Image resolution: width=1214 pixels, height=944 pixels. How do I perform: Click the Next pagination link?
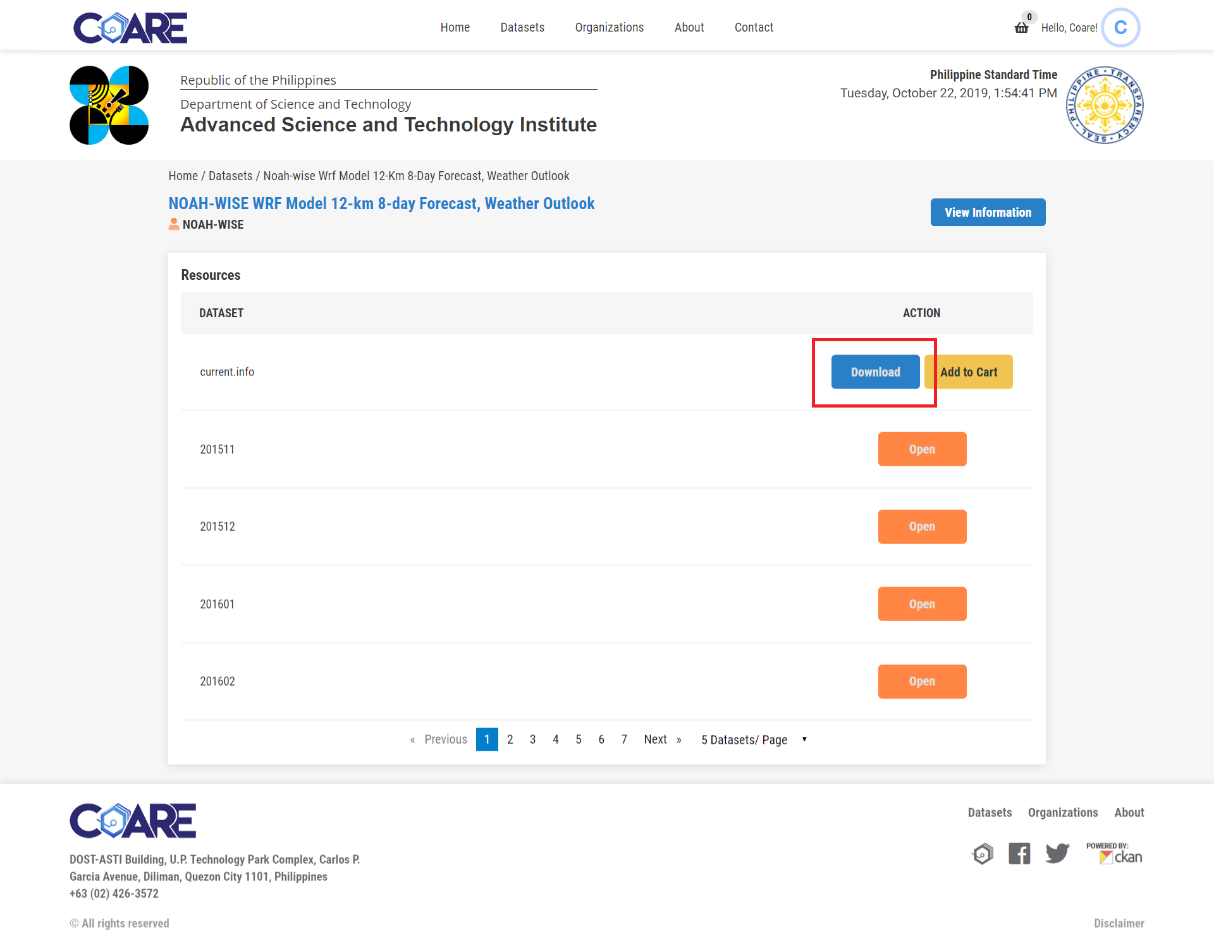point(662,740)
